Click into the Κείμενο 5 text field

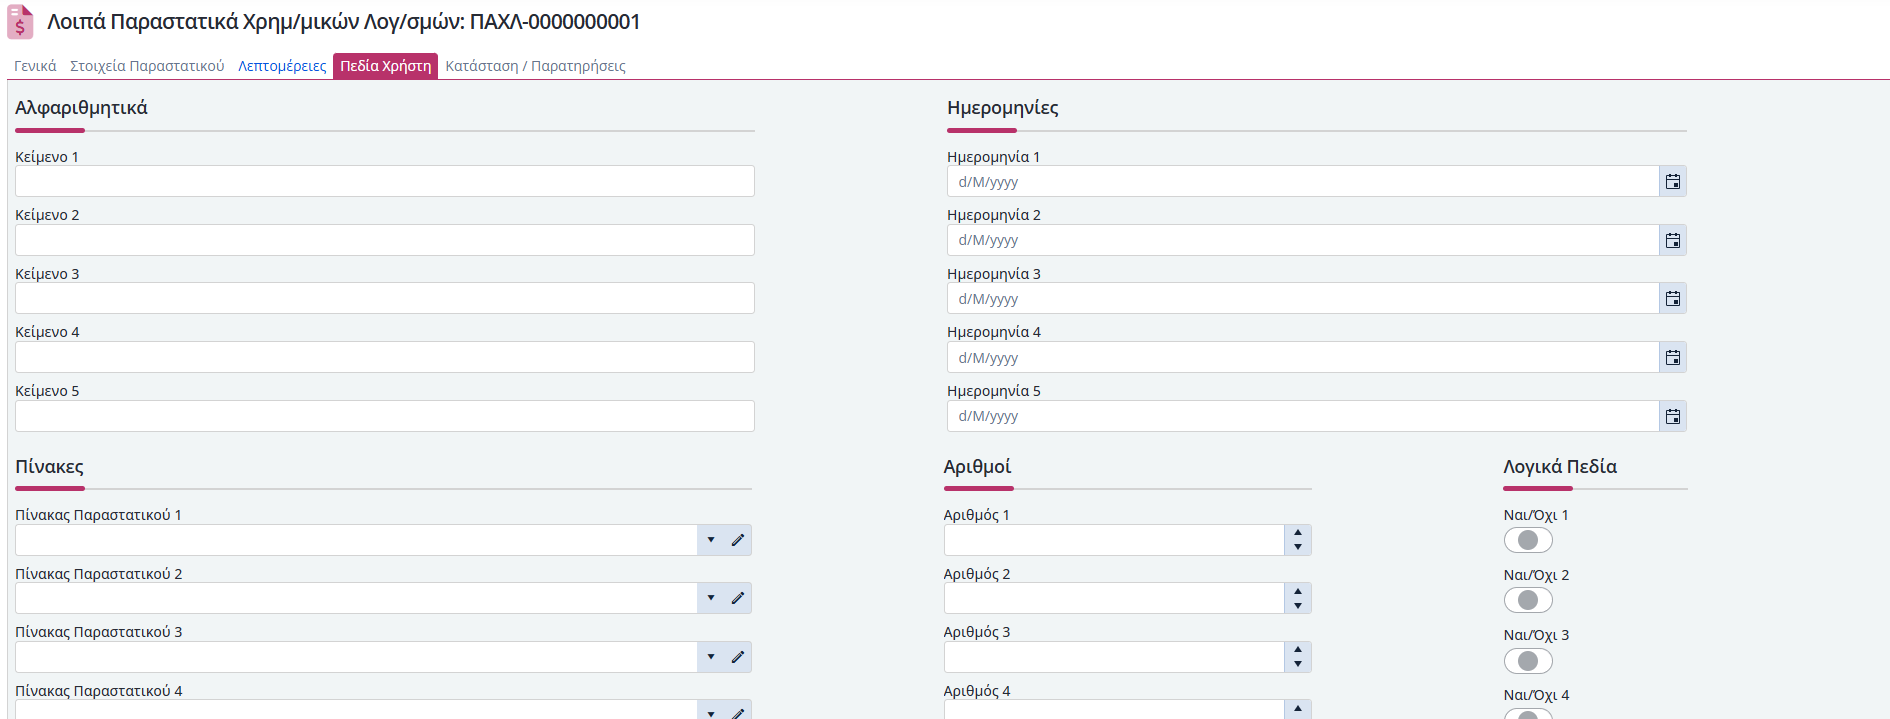coord(385,416)
